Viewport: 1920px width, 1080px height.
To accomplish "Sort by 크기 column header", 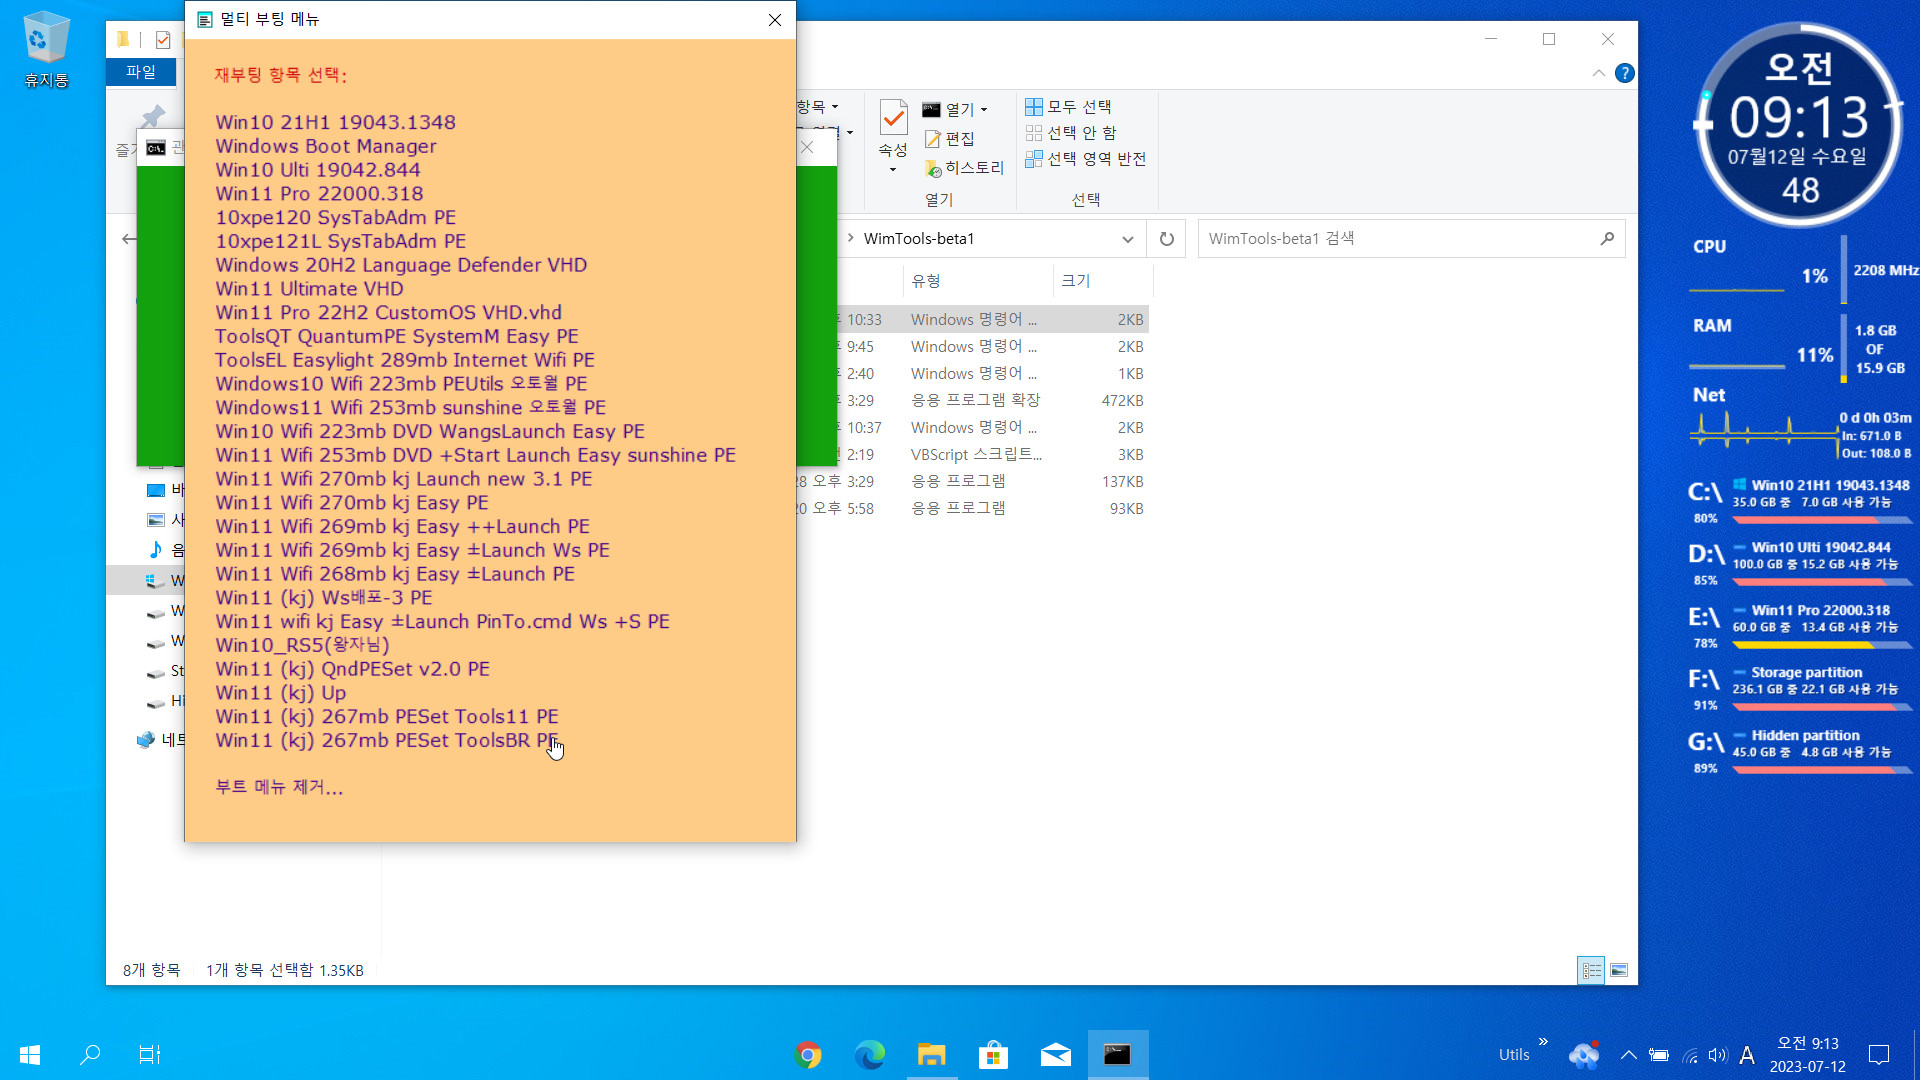I will click(1076, 281).
